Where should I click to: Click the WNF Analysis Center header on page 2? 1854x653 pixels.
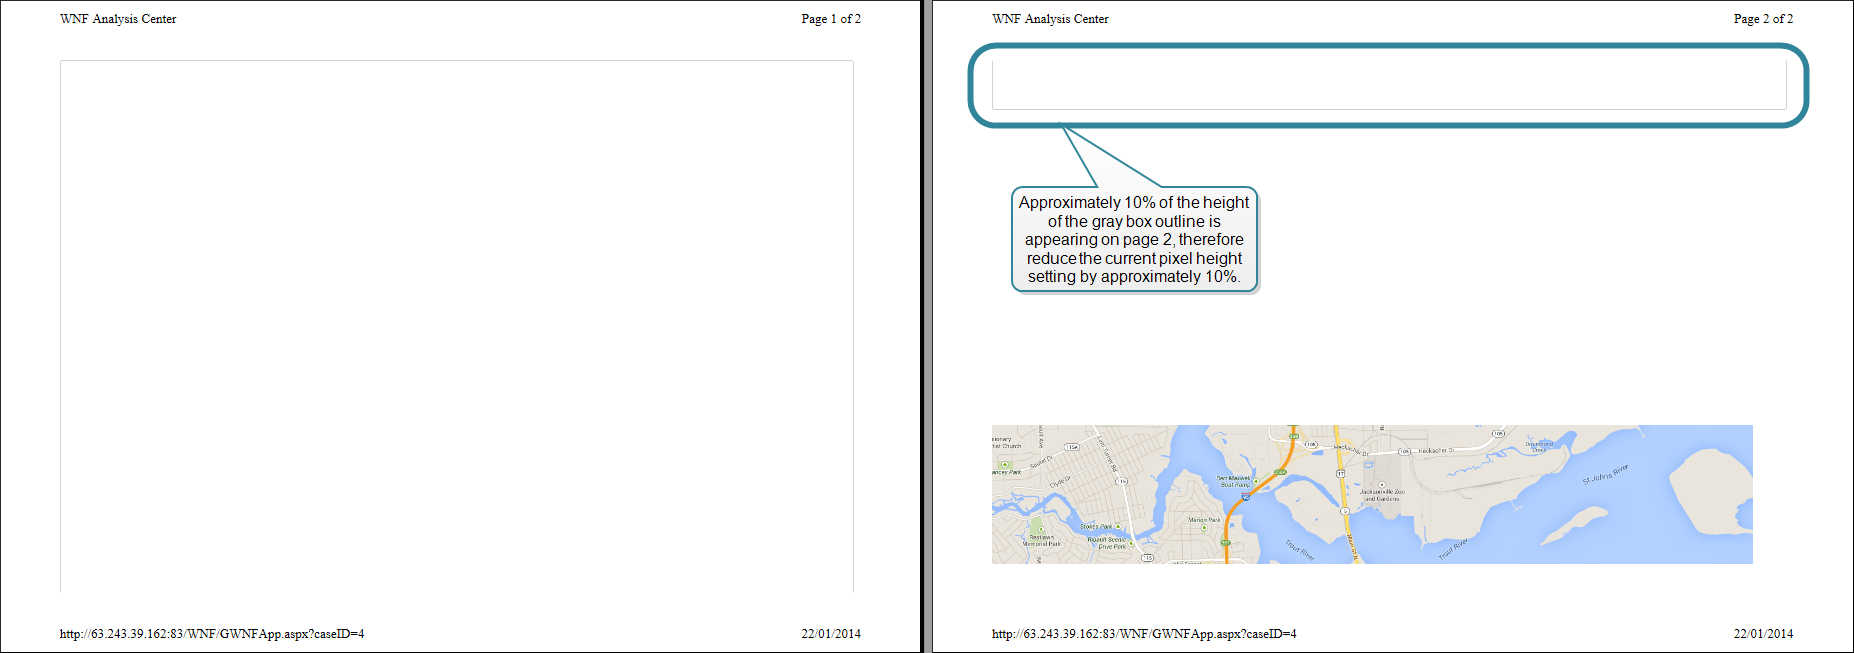coord(1050,19)
